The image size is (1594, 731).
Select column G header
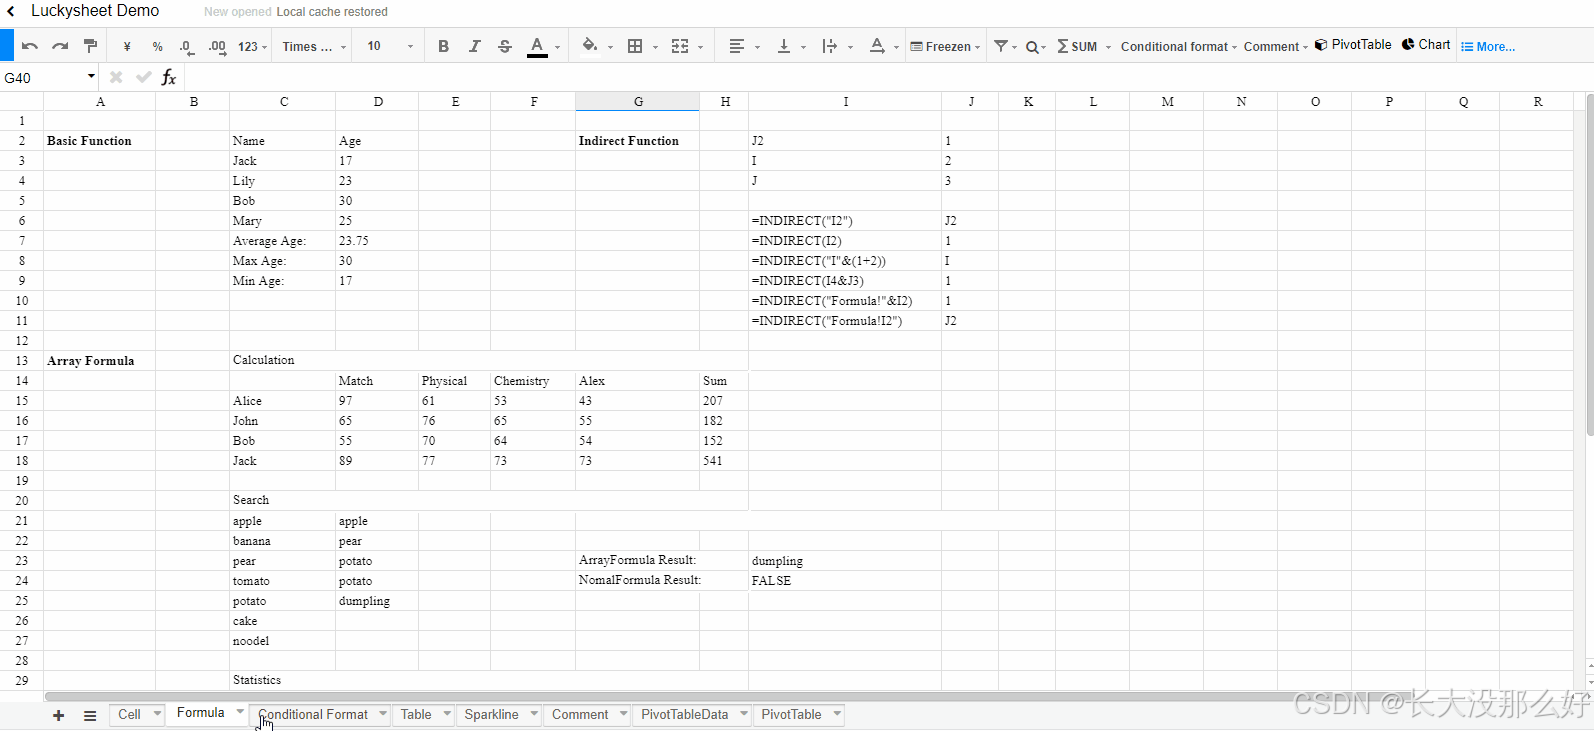(638, 102)
